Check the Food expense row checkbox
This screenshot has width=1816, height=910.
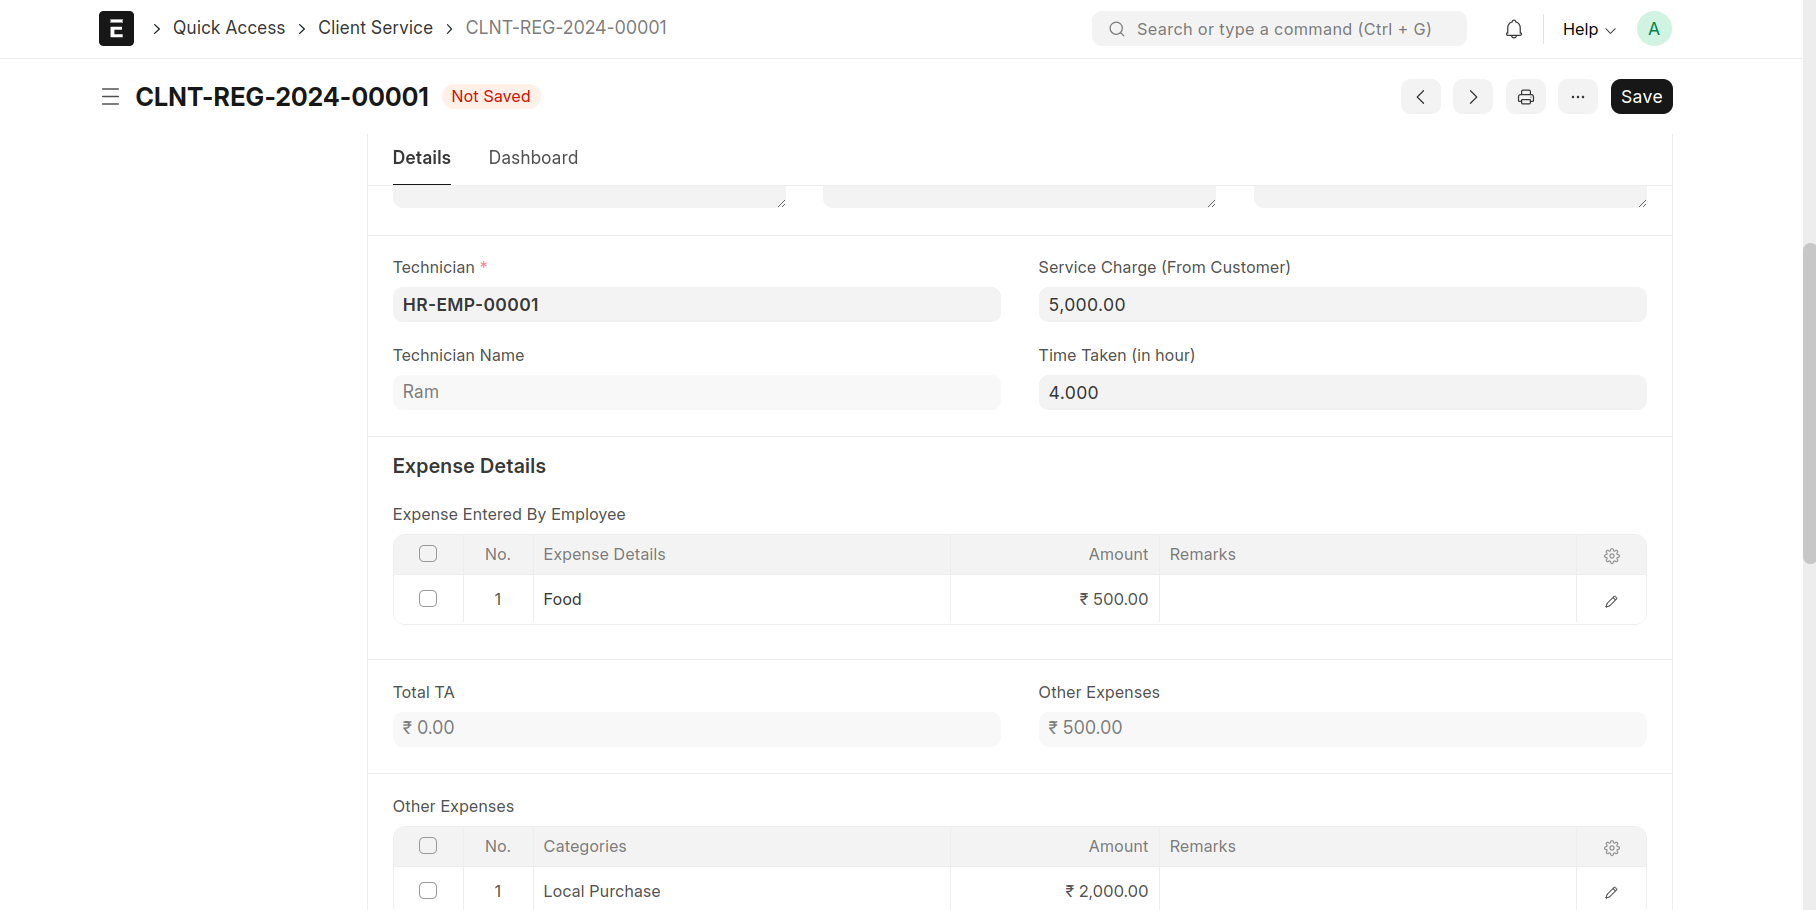click(x=428, y=599)
